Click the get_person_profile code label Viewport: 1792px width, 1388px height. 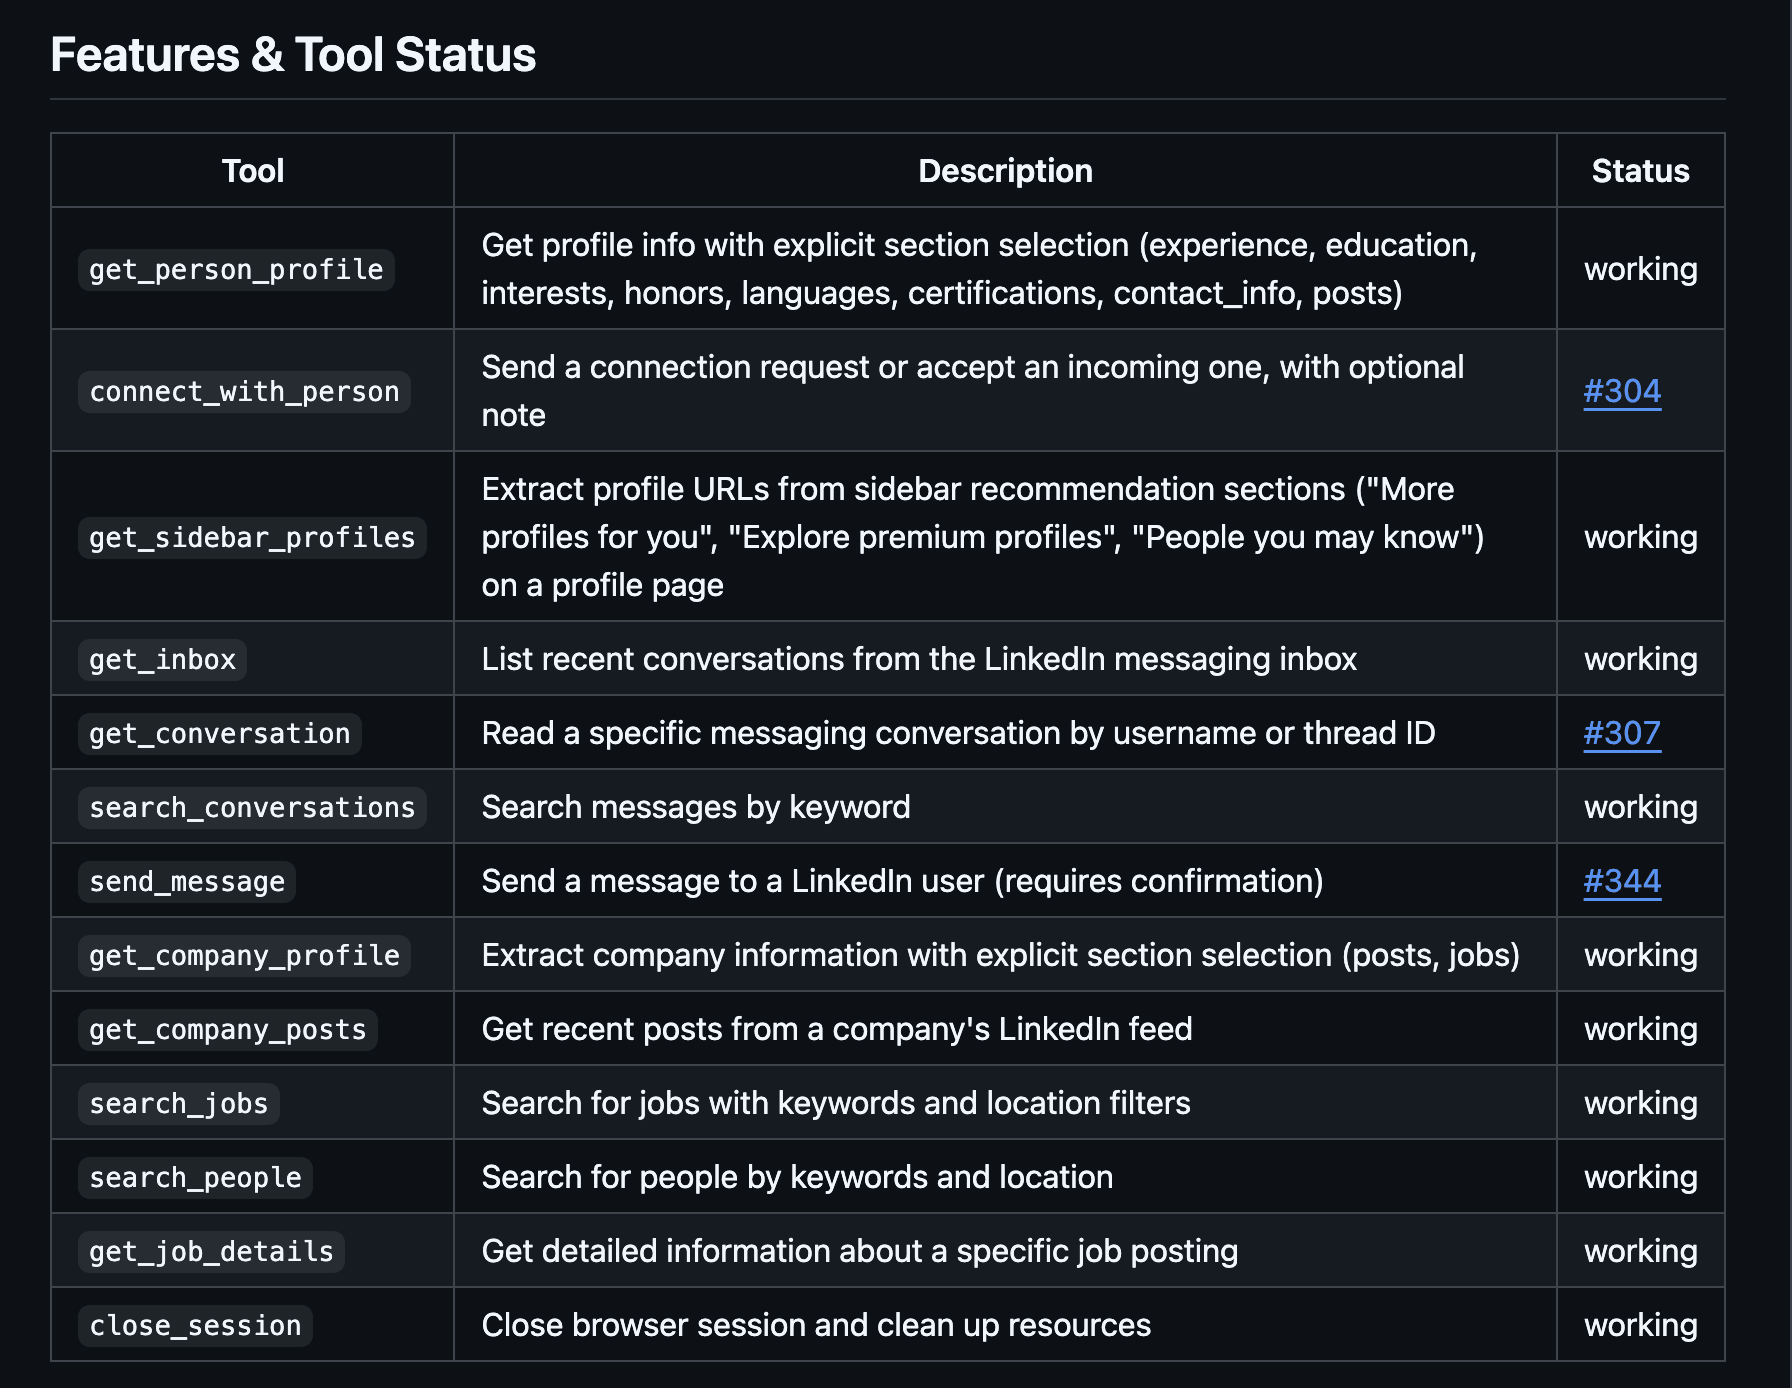(x=236, y=270)
